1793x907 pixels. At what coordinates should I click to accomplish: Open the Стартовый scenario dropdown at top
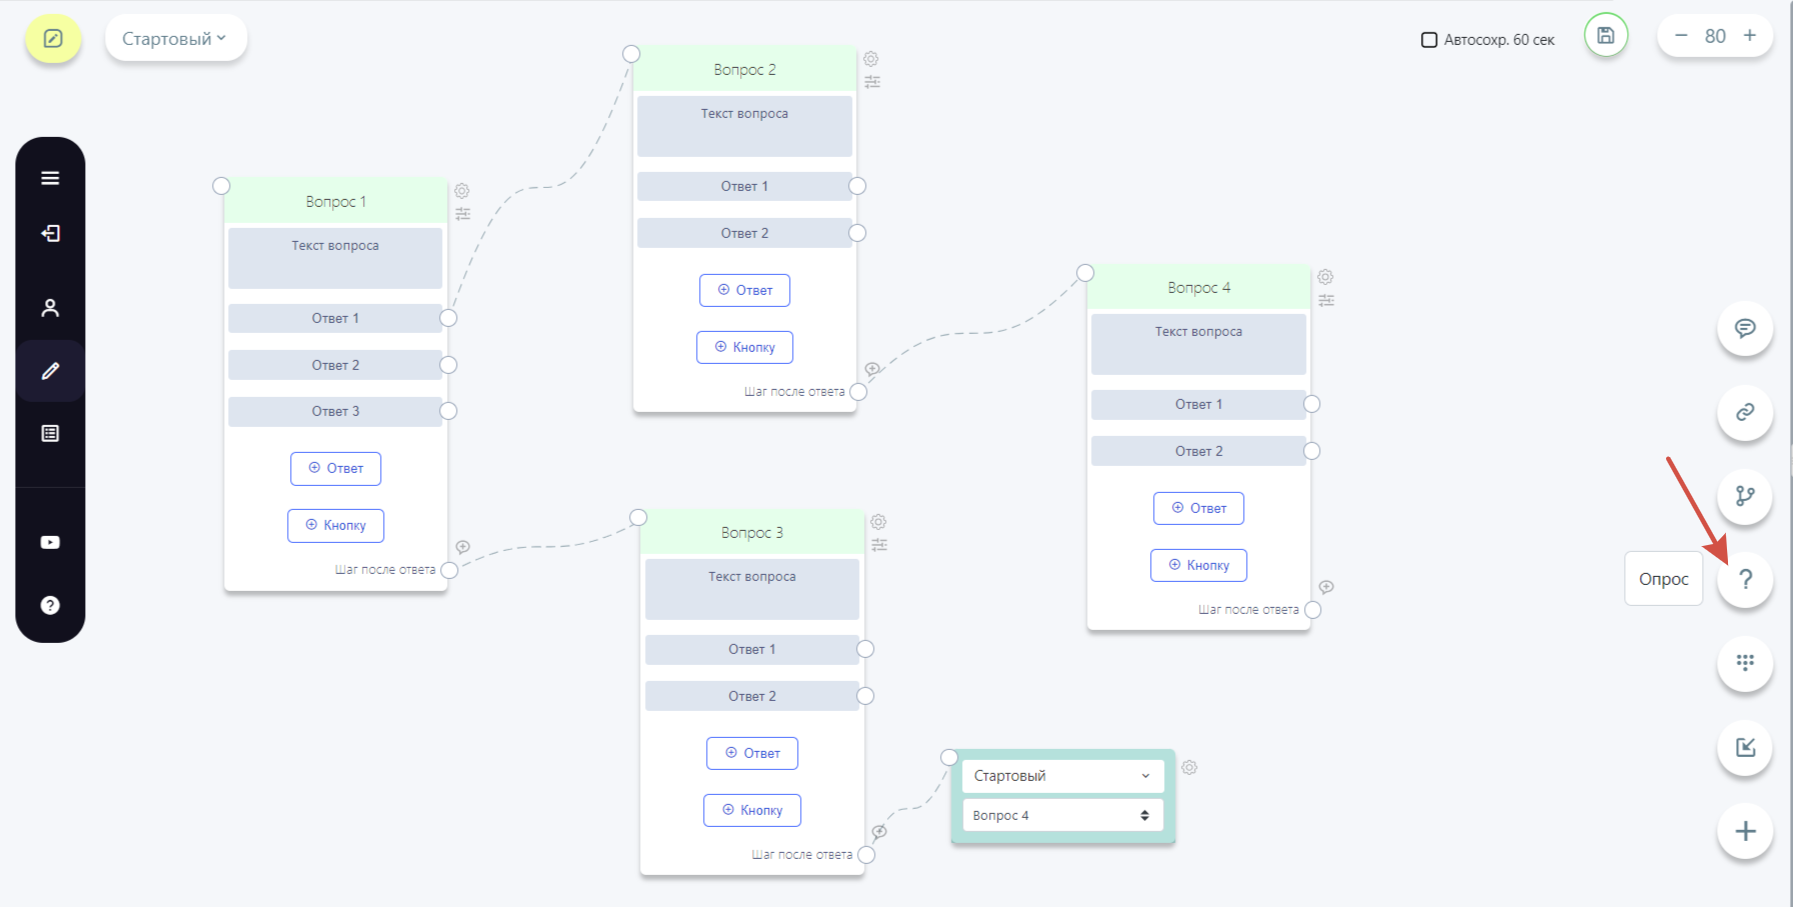pos(176,39)
